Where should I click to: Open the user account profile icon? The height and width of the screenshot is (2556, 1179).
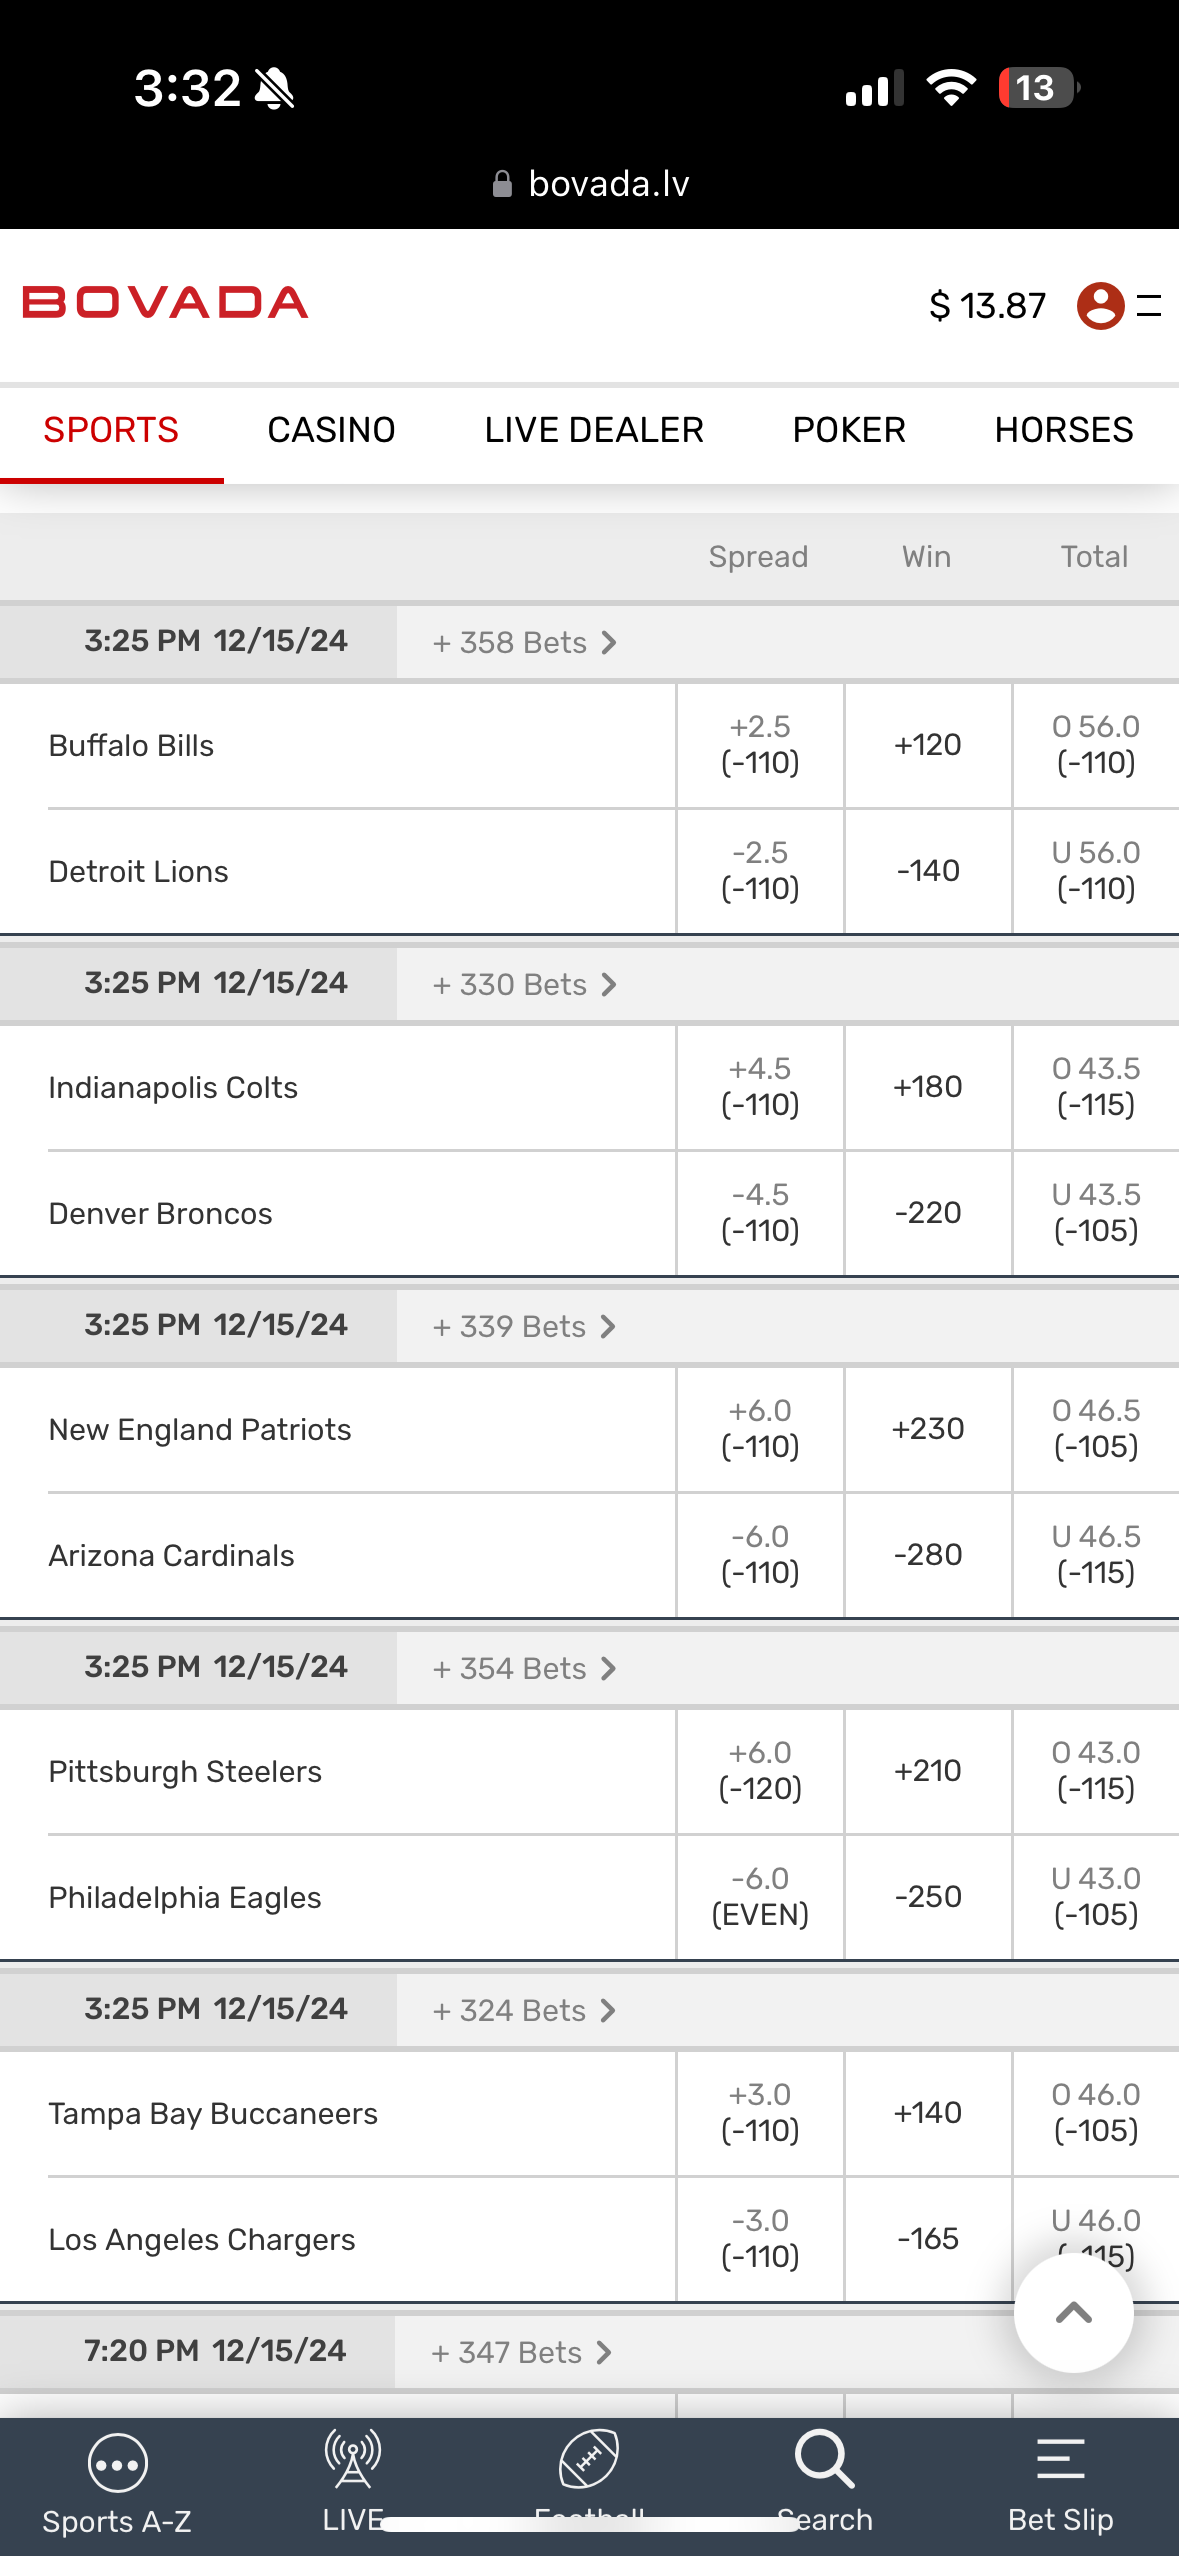click(x=1100, y=305)
